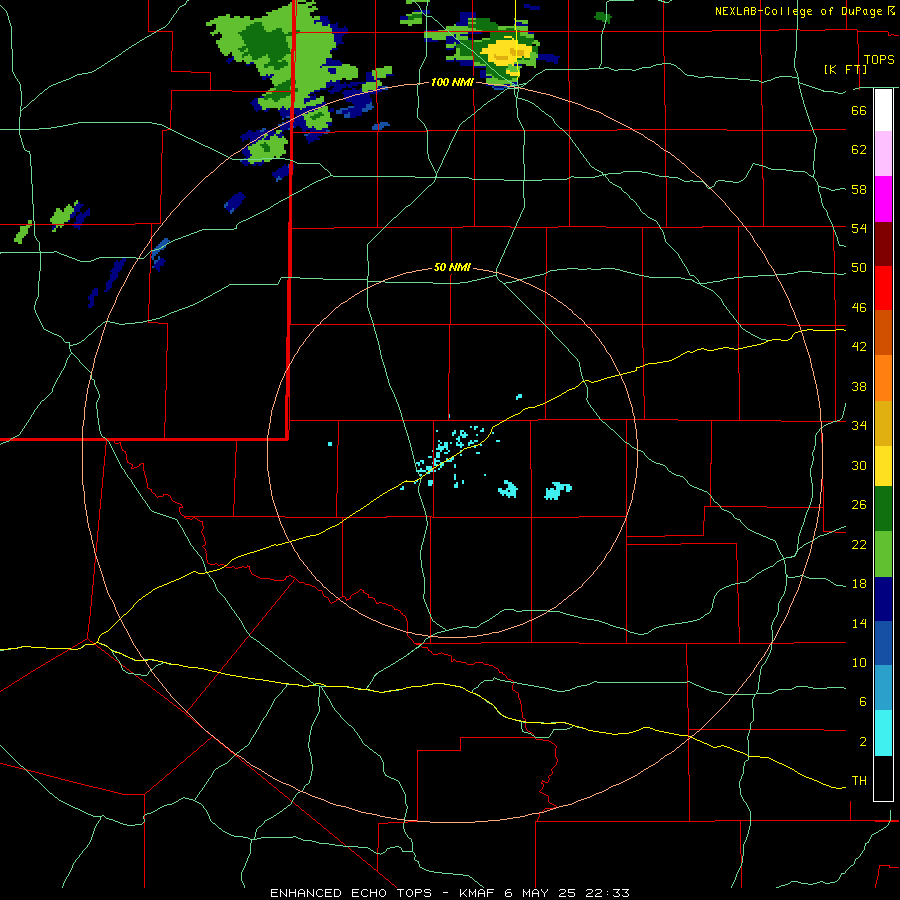This screenshot has width=900, height=900.
Task: Click the "34" legend value
Action: 859,426
